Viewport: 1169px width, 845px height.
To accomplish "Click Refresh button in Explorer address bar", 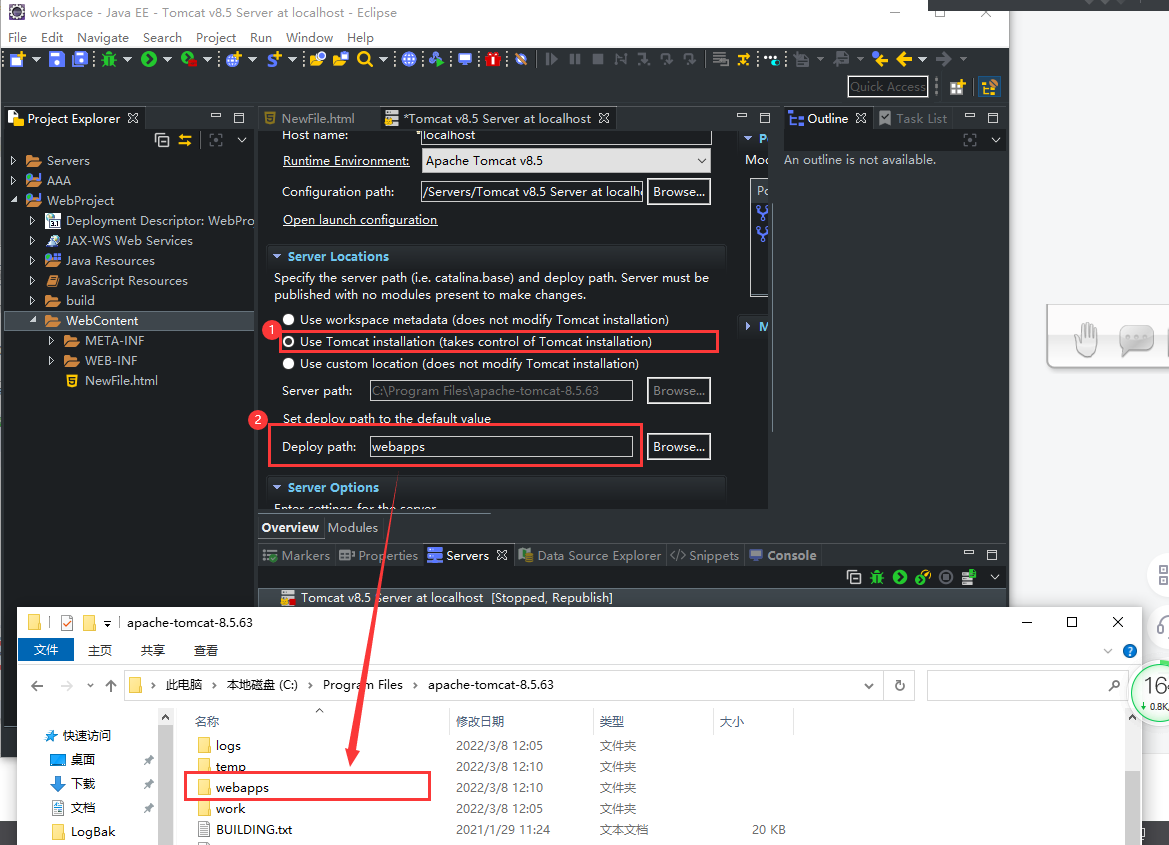I will point(900,685).
